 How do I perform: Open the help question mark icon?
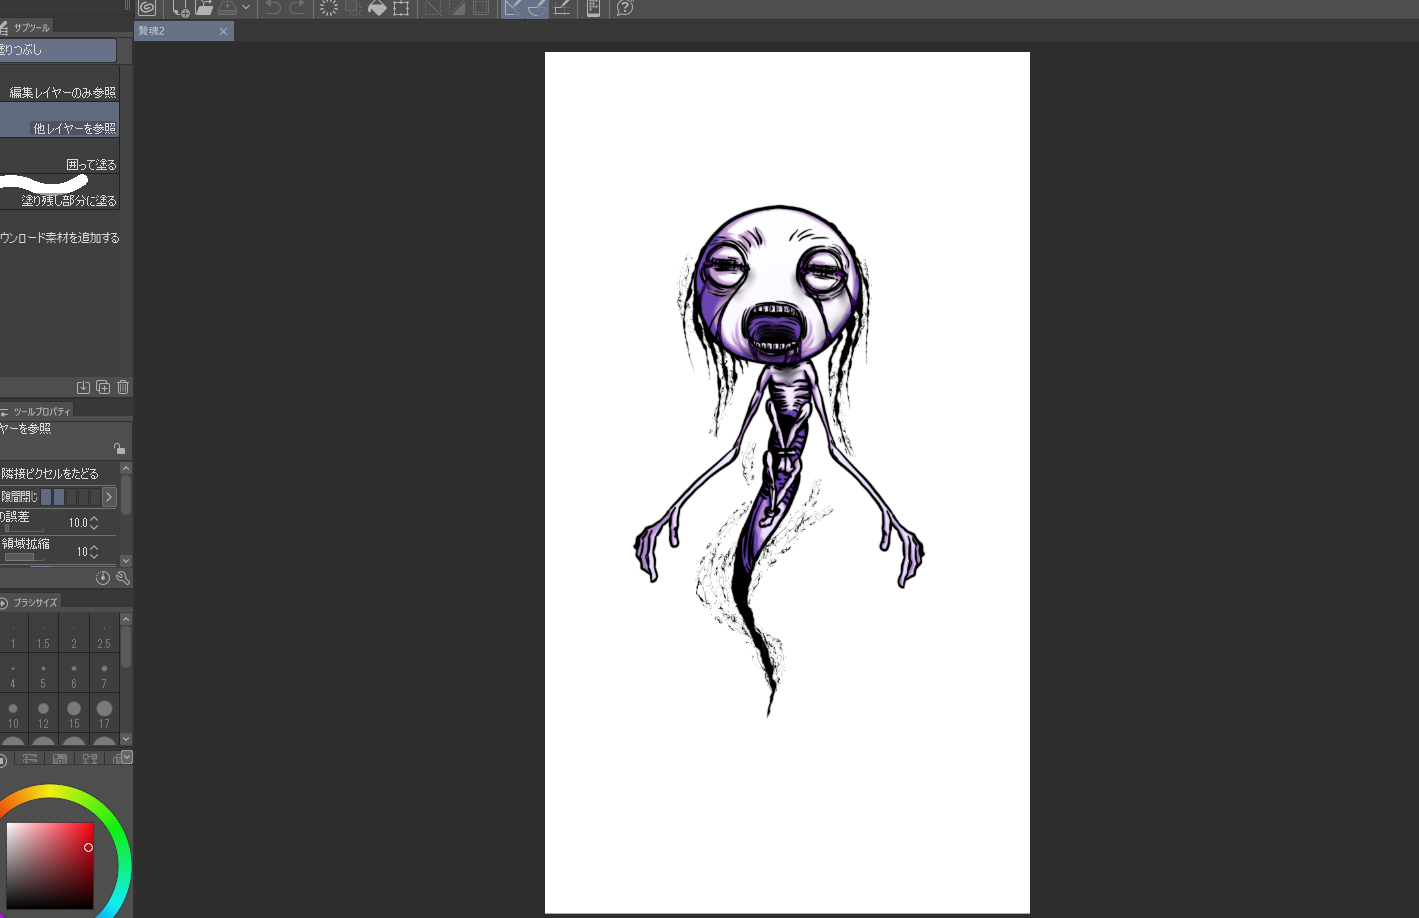[625, 8]
